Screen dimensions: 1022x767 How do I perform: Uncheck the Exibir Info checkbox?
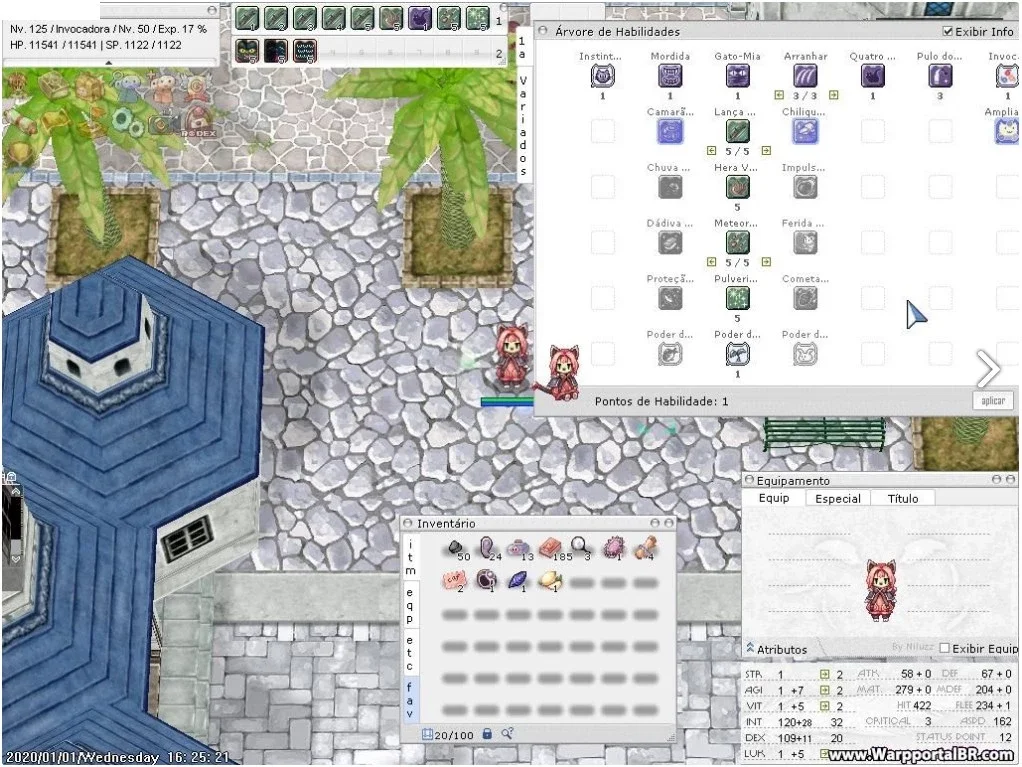(948, 31)
